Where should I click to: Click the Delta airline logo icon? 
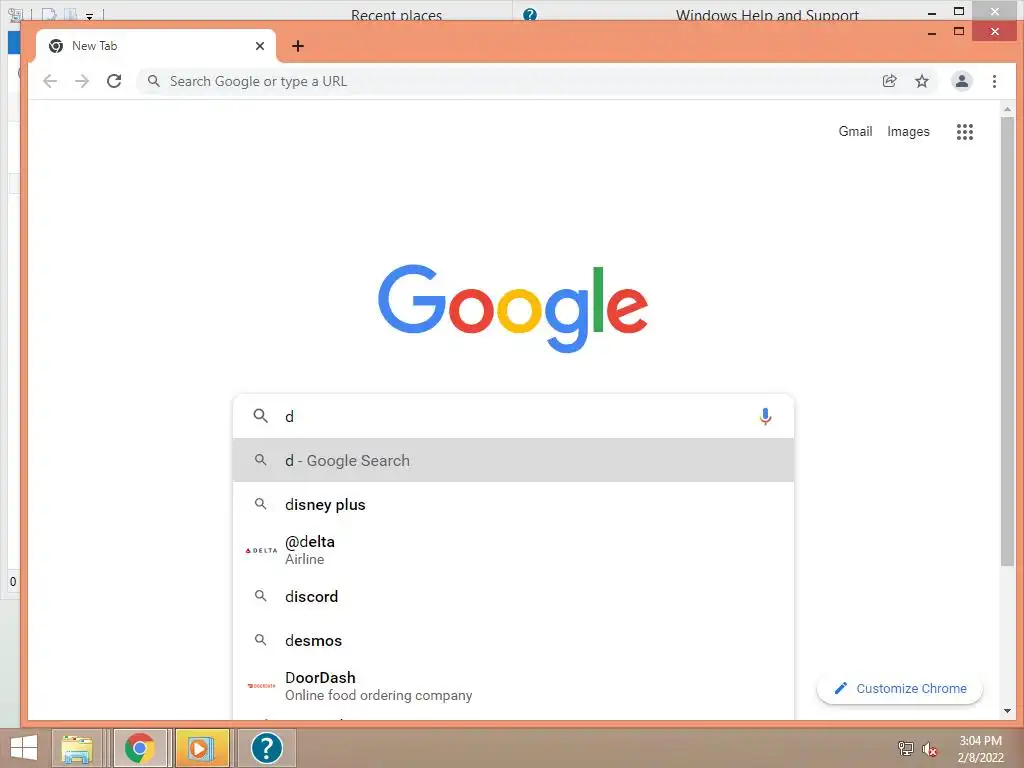coord(261,551)
